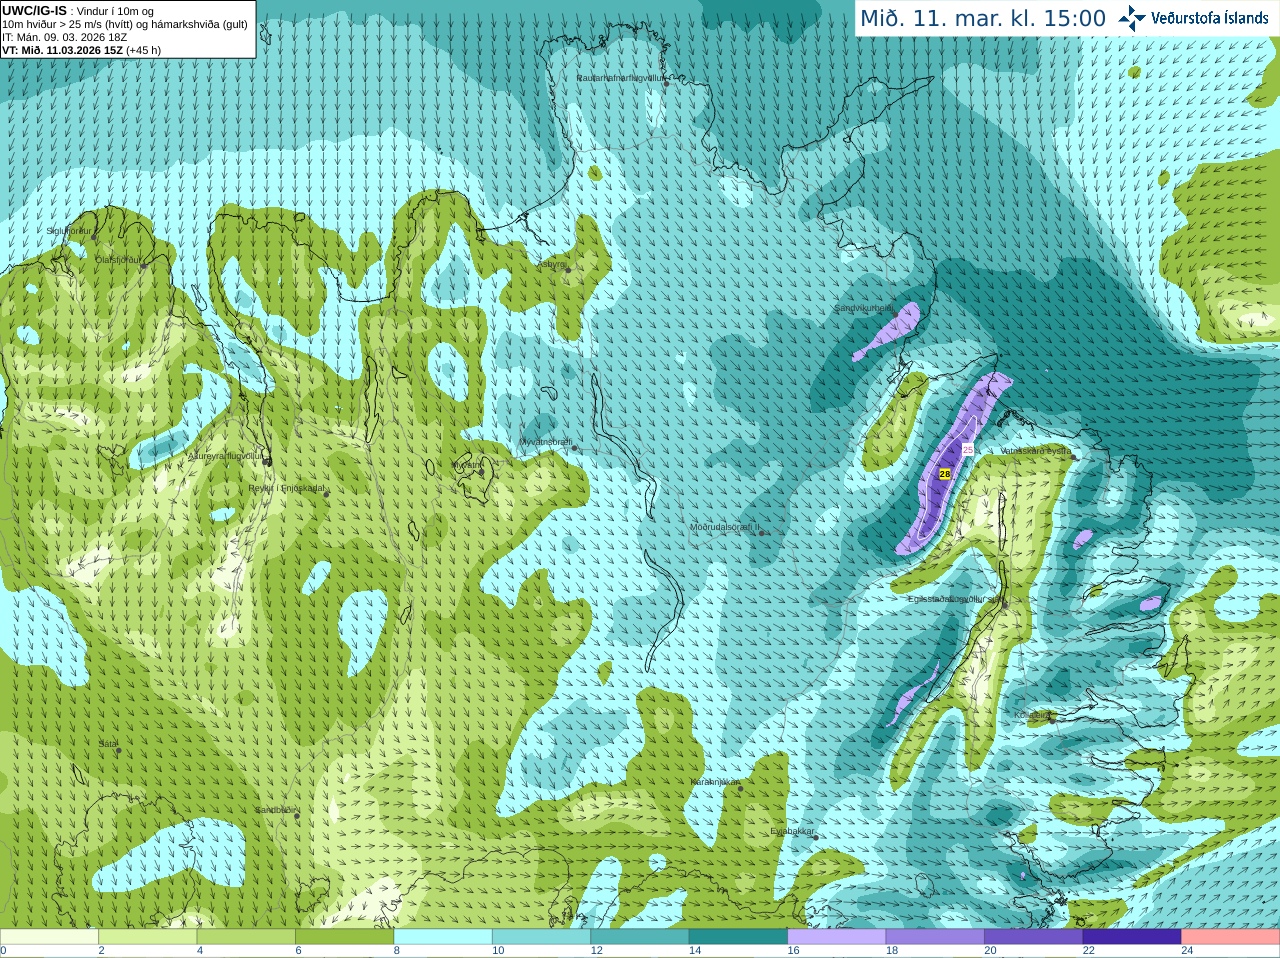The width and height of the screenshot is (1280, 958).
Task: Click the Kárahnjúkar station marker
Action: tap(741, 788)
